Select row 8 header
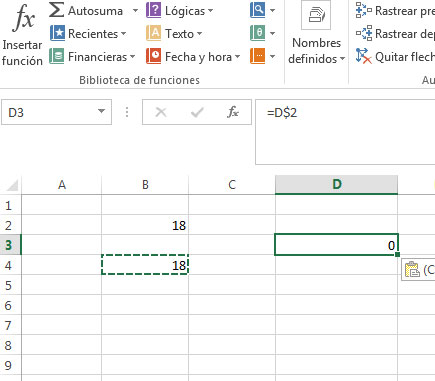This screenshot has height=381, width=435. 10,345
